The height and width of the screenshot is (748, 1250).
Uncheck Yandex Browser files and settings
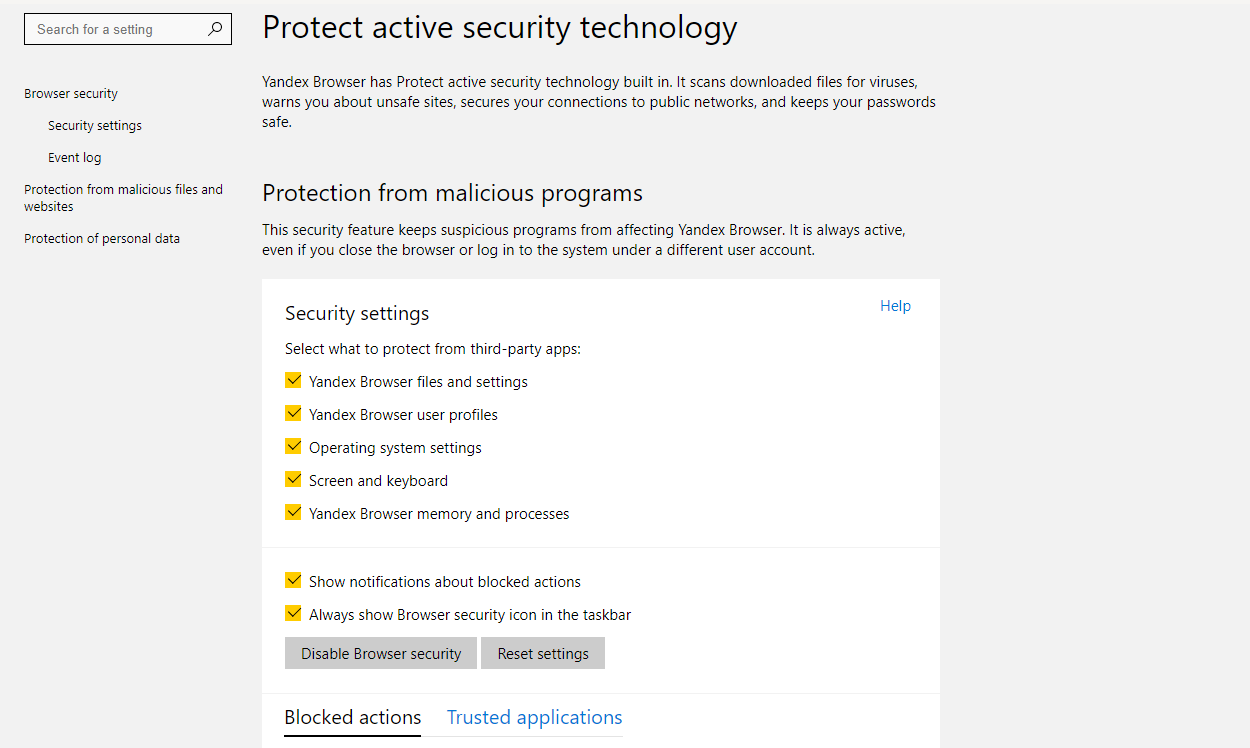[x=293, y=381]
